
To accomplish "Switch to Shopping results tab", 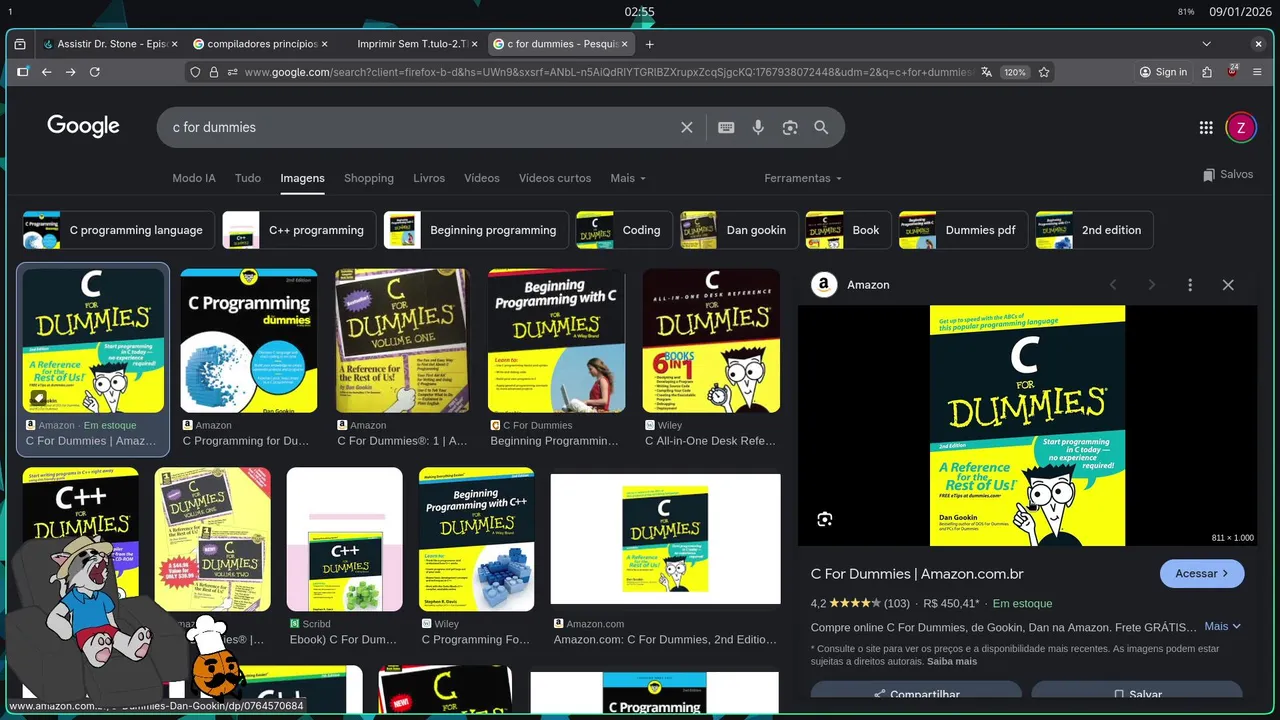I will pos(369,178).
